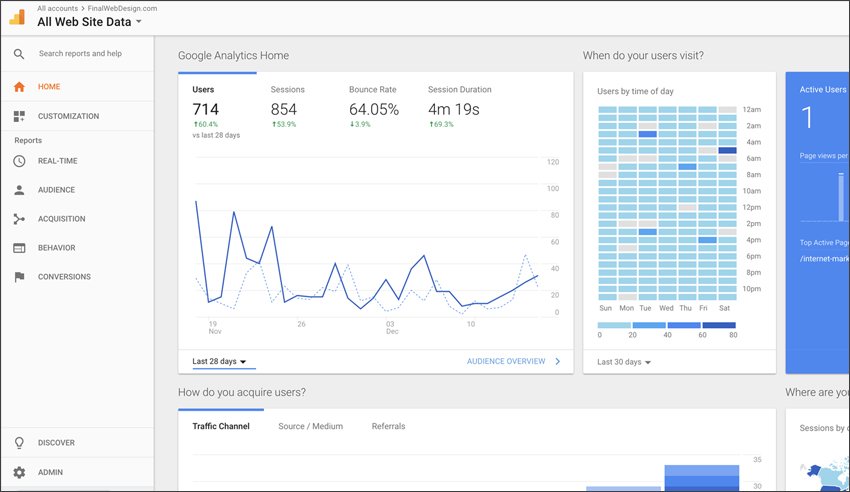The width and height of the screenshot is (850, 492).
Task: Click the Acquisition arrows icon
Action: [19, 219]
